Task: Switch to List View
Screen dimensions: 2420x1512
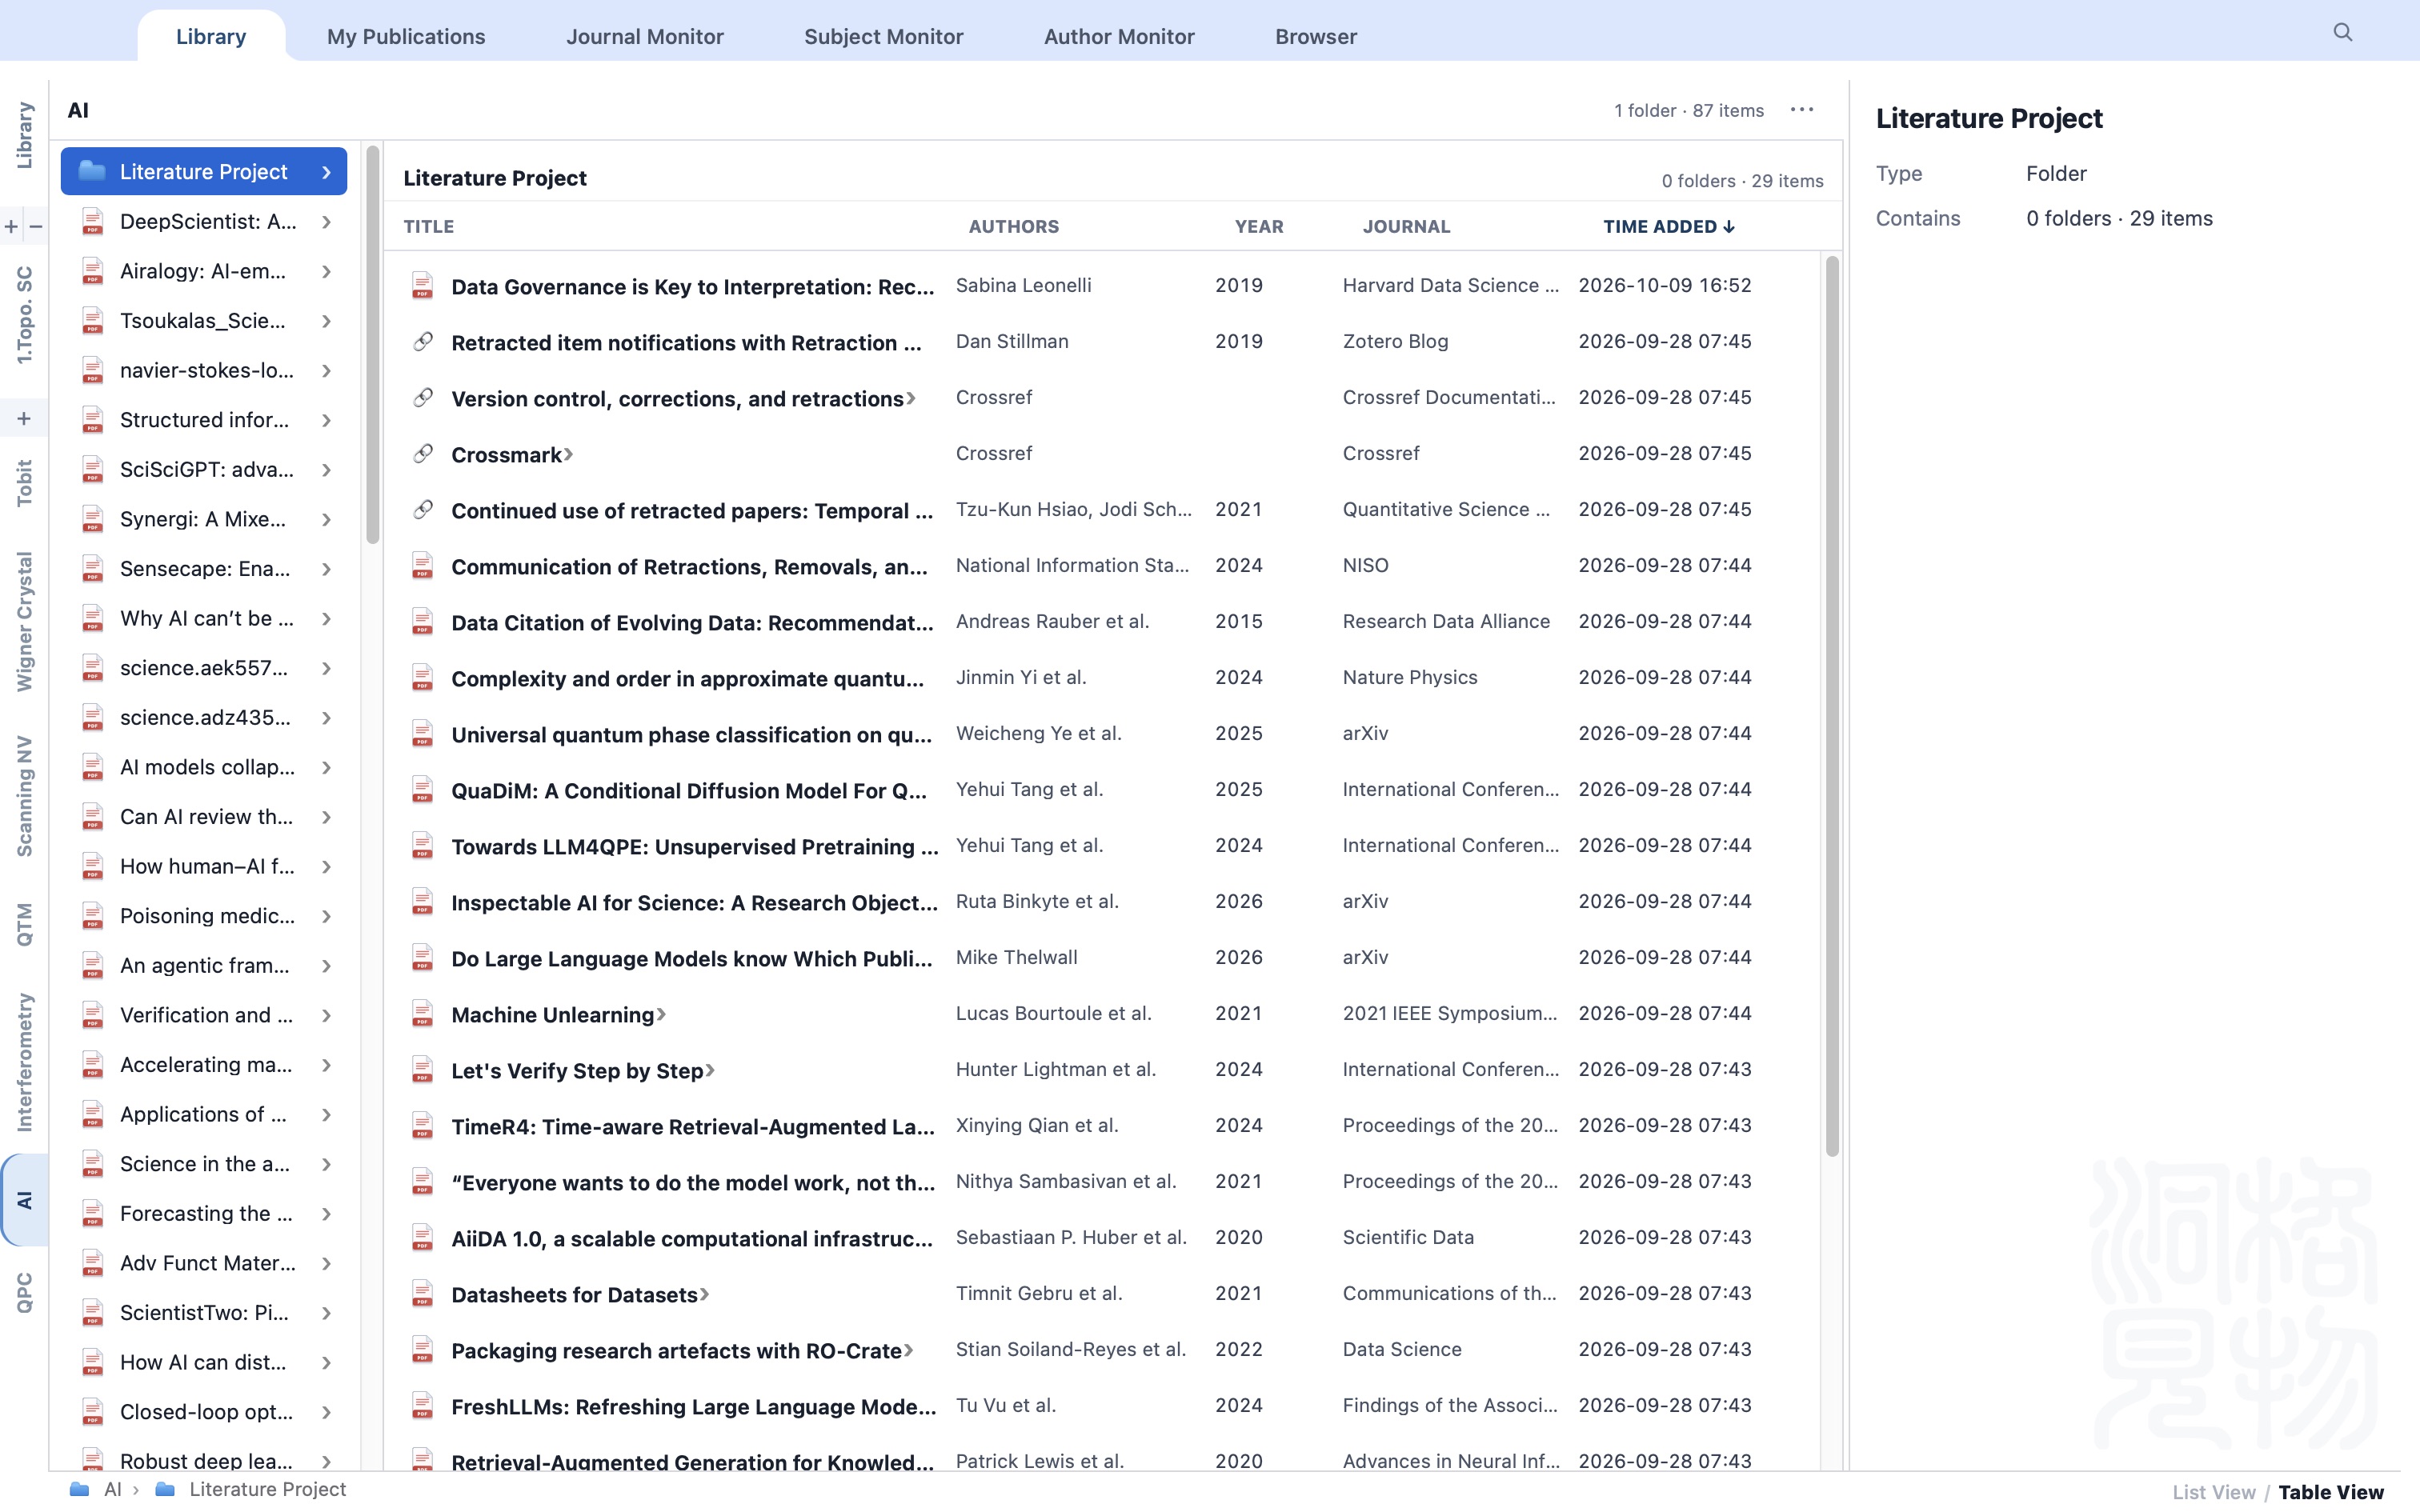Action: [2213, 1492]
